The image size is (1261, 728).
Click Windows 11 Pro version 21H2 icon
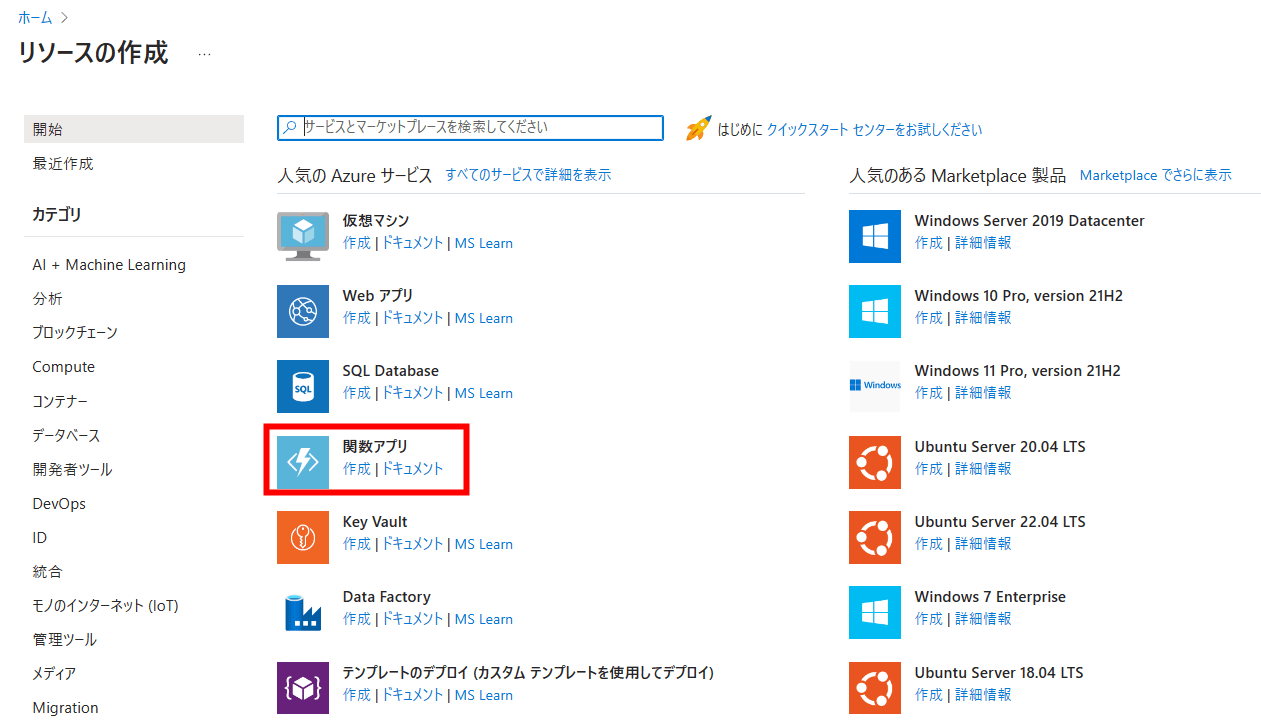(x=874, y=387)
